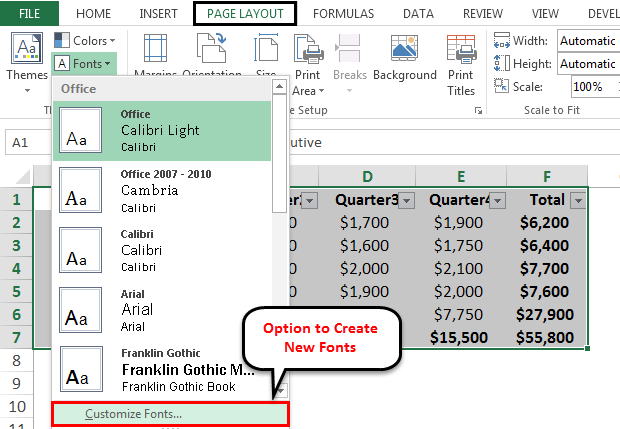Open the Print Area icon

point(308,48)
